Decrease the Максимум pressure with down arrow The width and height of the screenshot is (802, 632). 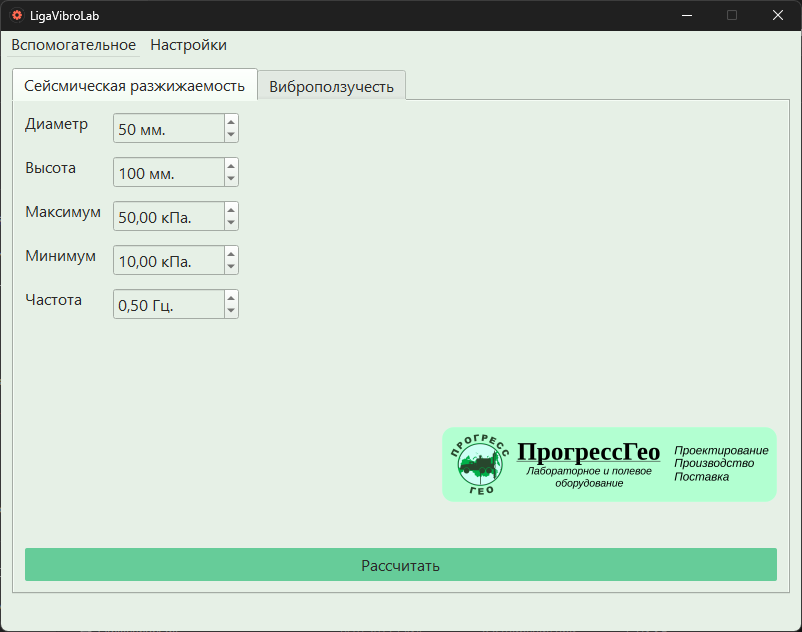[231, 222]
